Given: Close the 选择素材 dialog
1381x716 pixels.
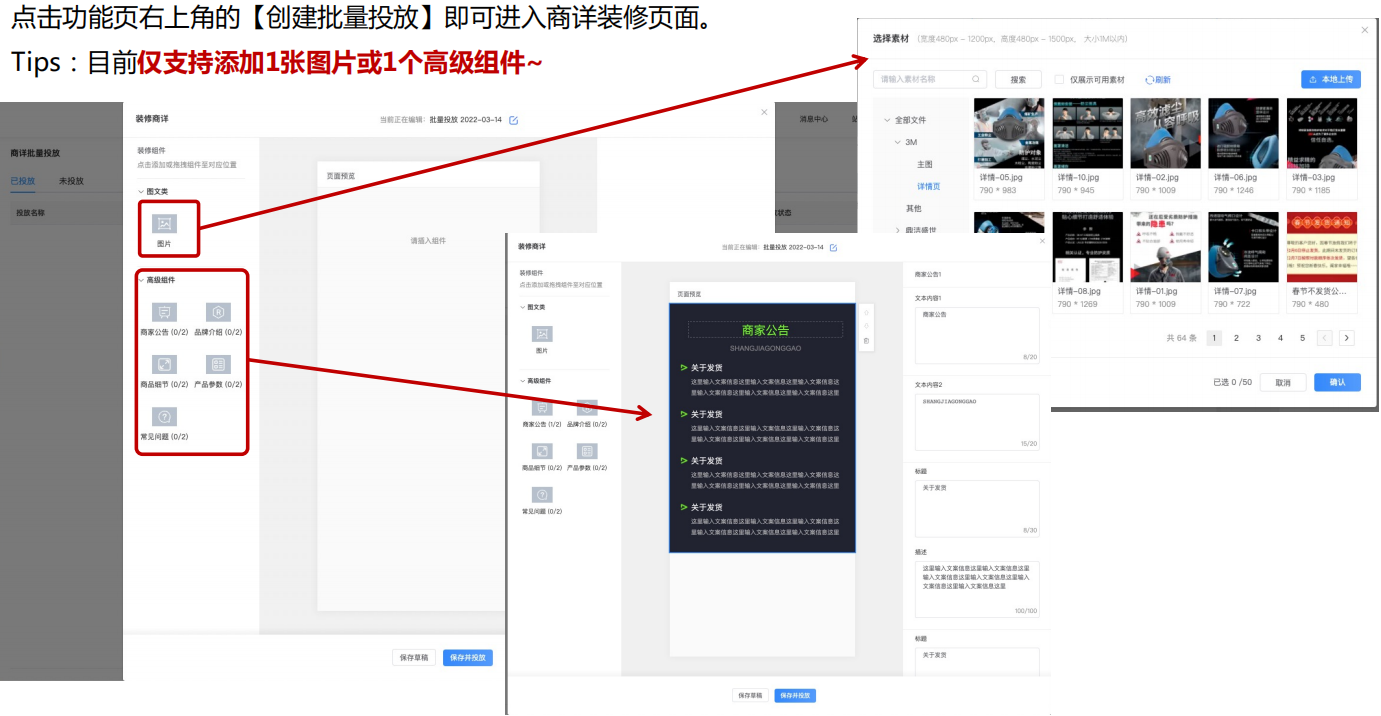Looking at the screenshot, I should [1364, 31].
